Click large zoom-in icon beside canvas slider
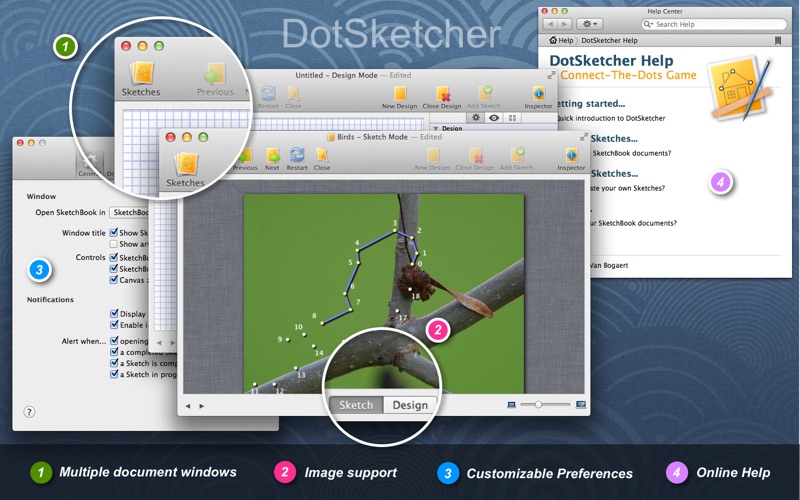Image resolution: width=800 pixels, height=500 pixels. tap(581, 405)
